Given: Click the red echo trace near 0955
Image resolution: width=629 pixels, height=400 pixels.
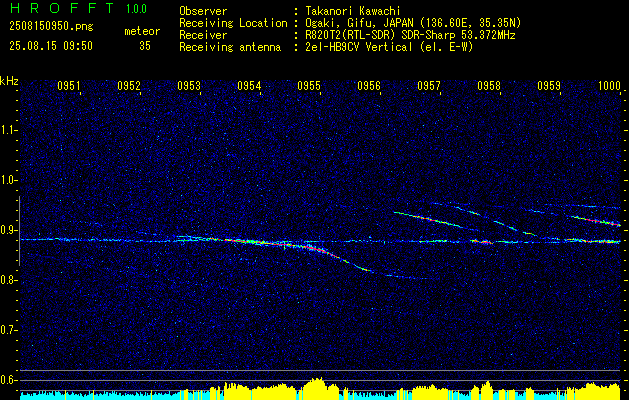Looking at the screenshot, I should (317, 249).
